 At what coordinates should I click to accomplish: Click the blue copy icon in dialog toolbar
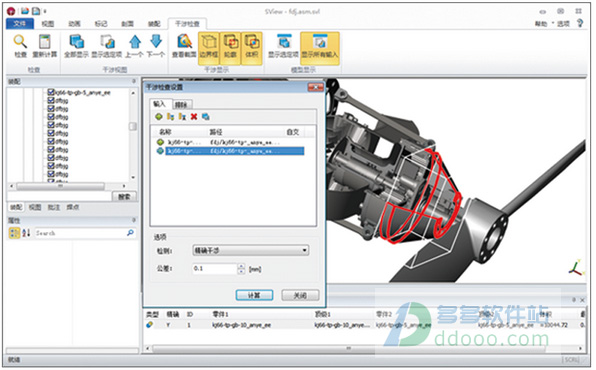click(206, 116)
